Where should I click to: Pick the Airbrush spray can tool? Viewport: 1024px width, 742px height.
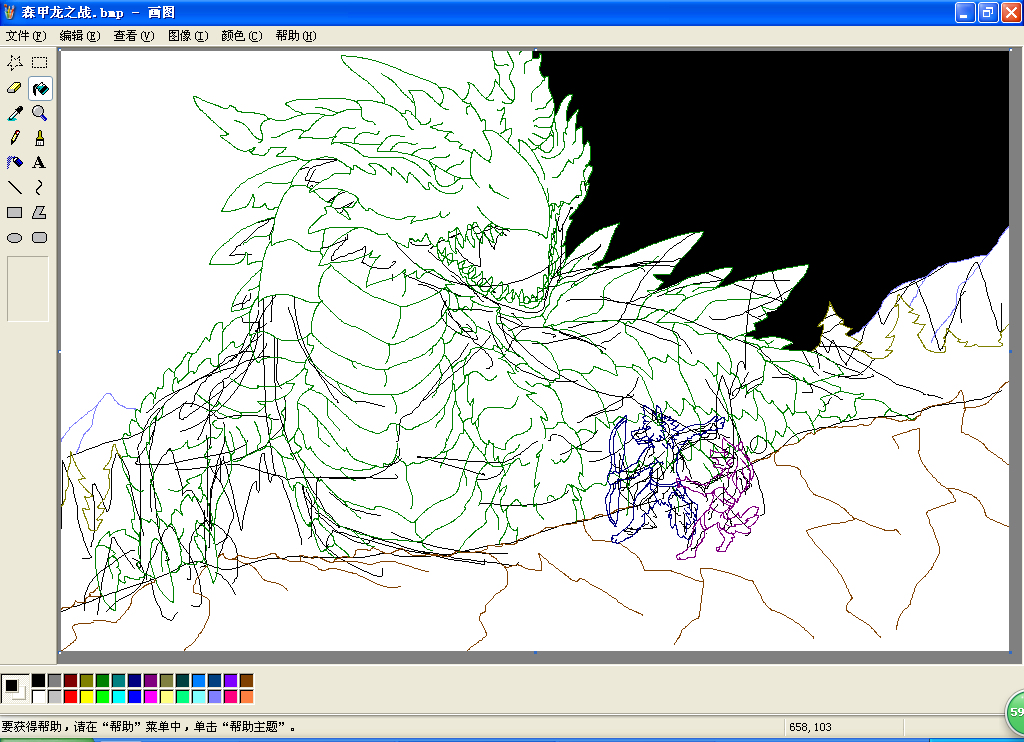coord(14,163)
